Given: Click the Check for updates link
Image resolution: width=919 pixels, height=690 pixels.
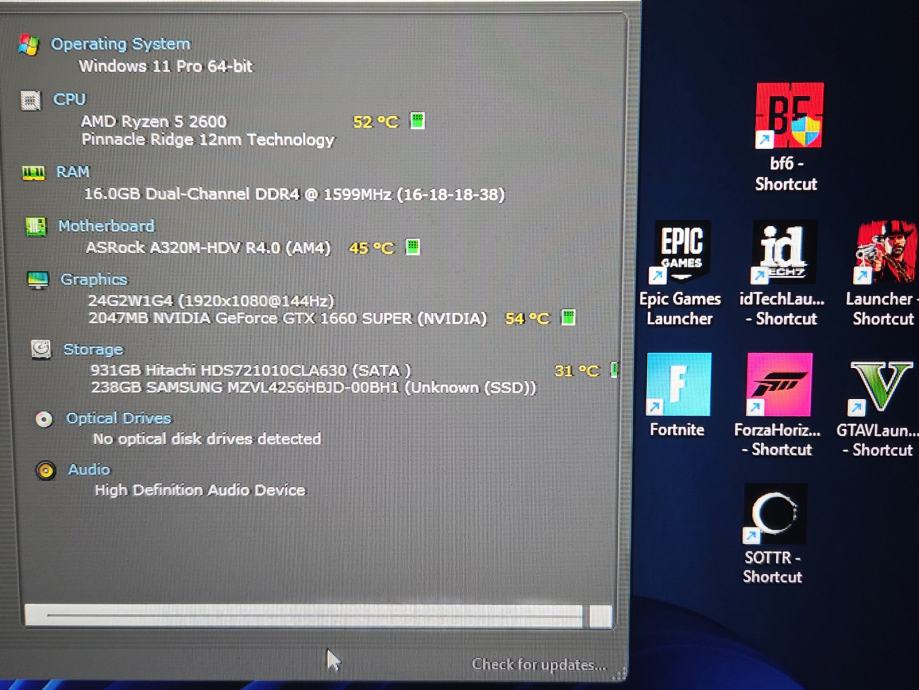Looking at the screenshot, I should (539, 665).
